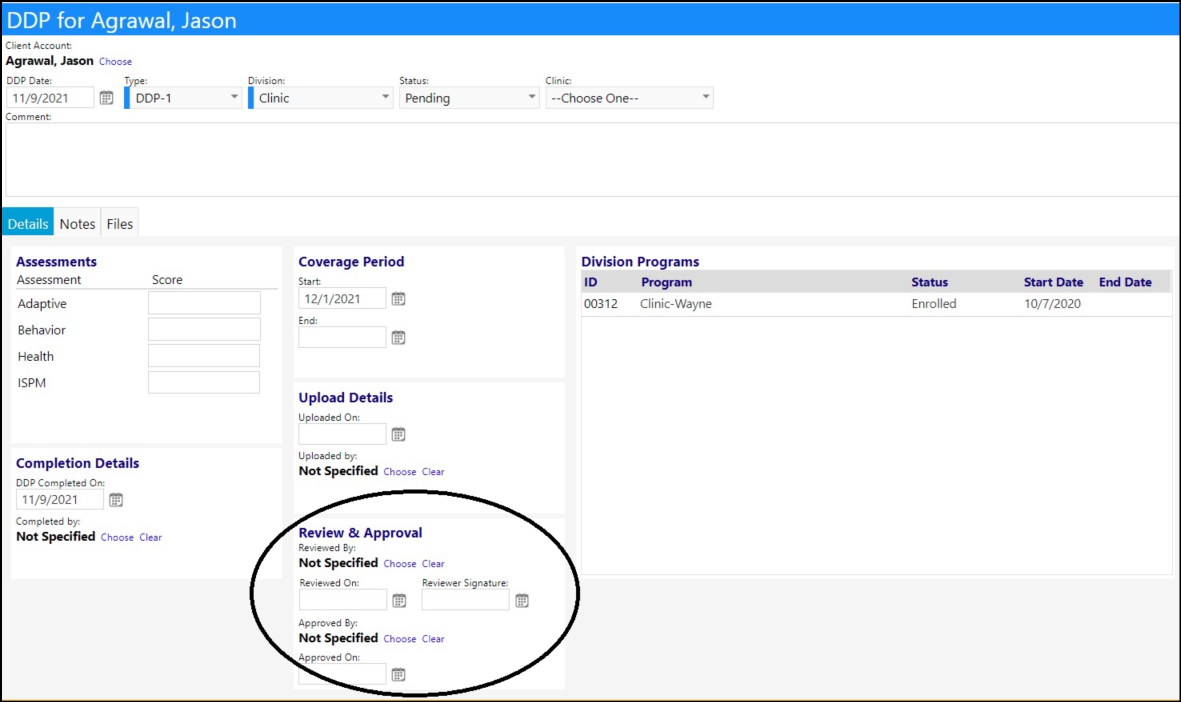Open the Status dropdown showing Pending

pyautogui.click(x=469, y=98)
